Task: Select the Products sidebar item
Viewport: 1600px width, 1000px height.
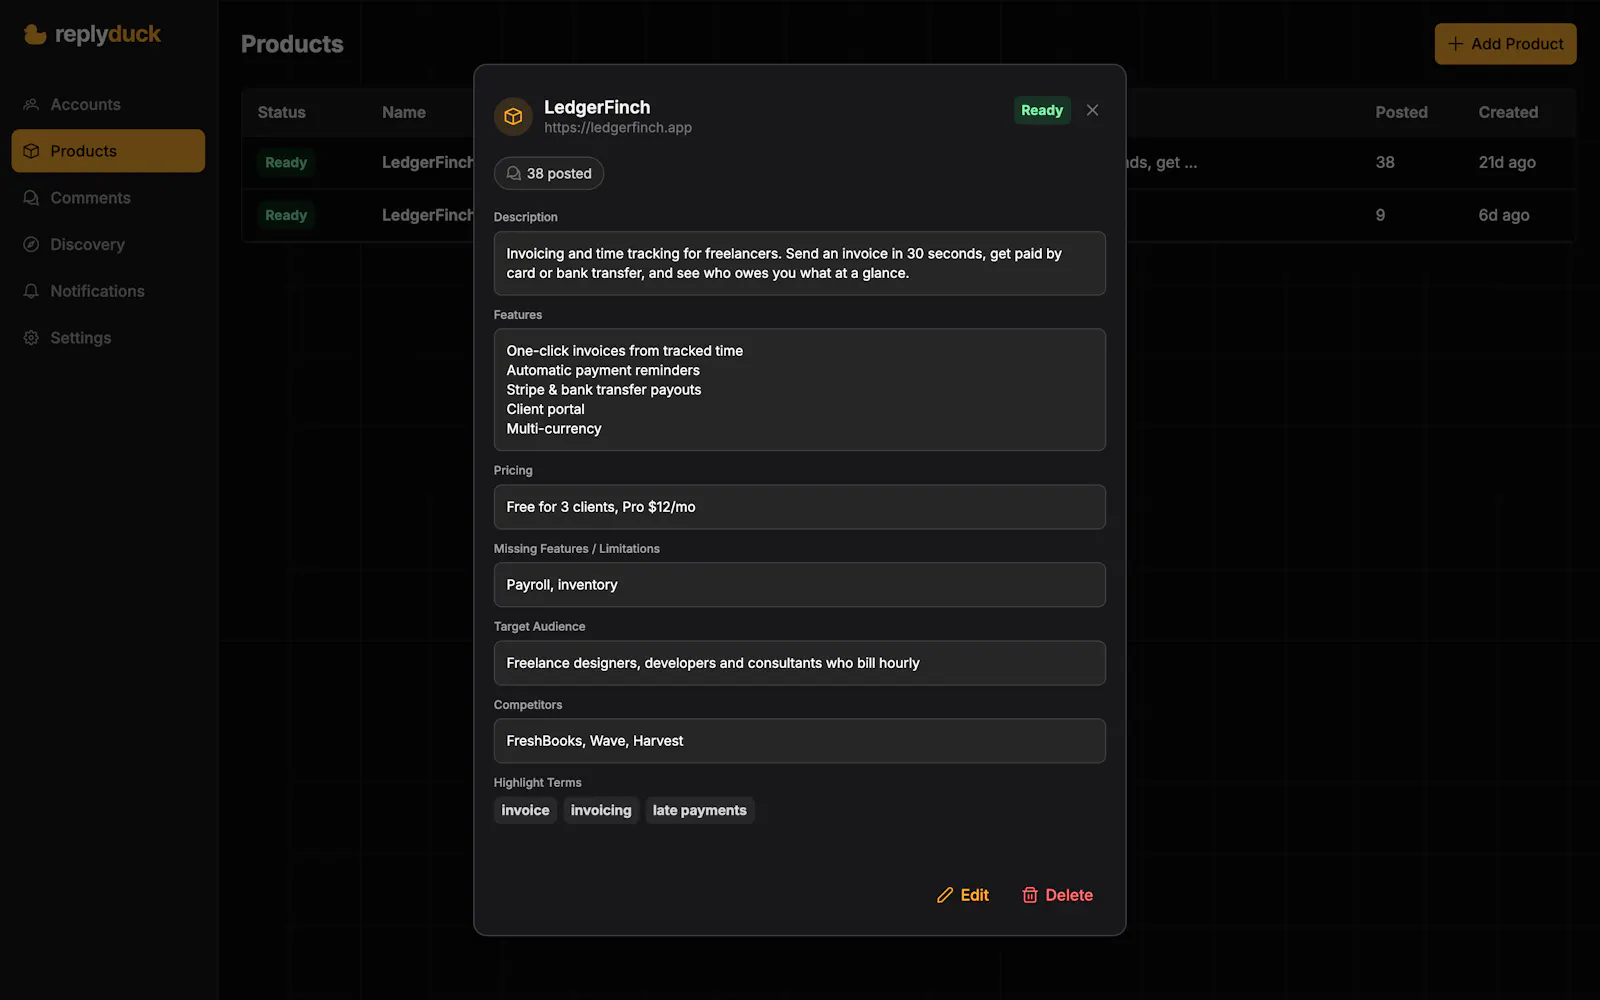Action: pyautogui.click(x=108, y=151)
